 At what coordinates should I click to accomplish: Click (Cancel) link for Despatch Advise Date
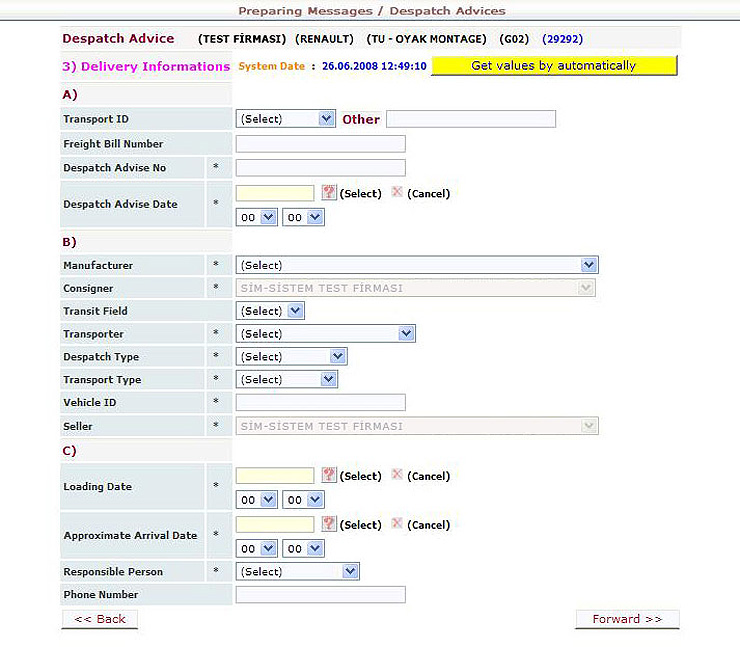pos(429,193)
